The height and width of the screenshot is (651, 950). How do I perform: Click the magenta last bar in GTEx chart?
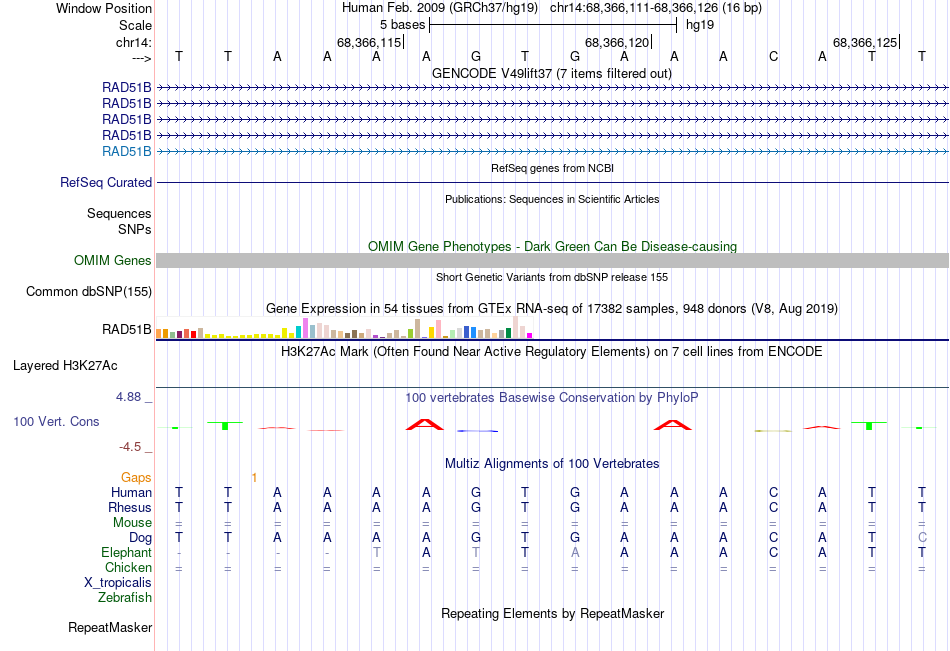[x=529, y=335]
